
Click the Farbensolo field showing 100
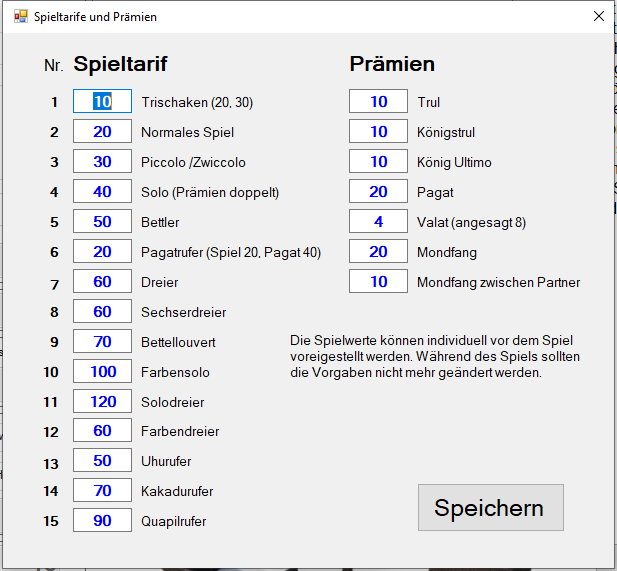point(102,372)
